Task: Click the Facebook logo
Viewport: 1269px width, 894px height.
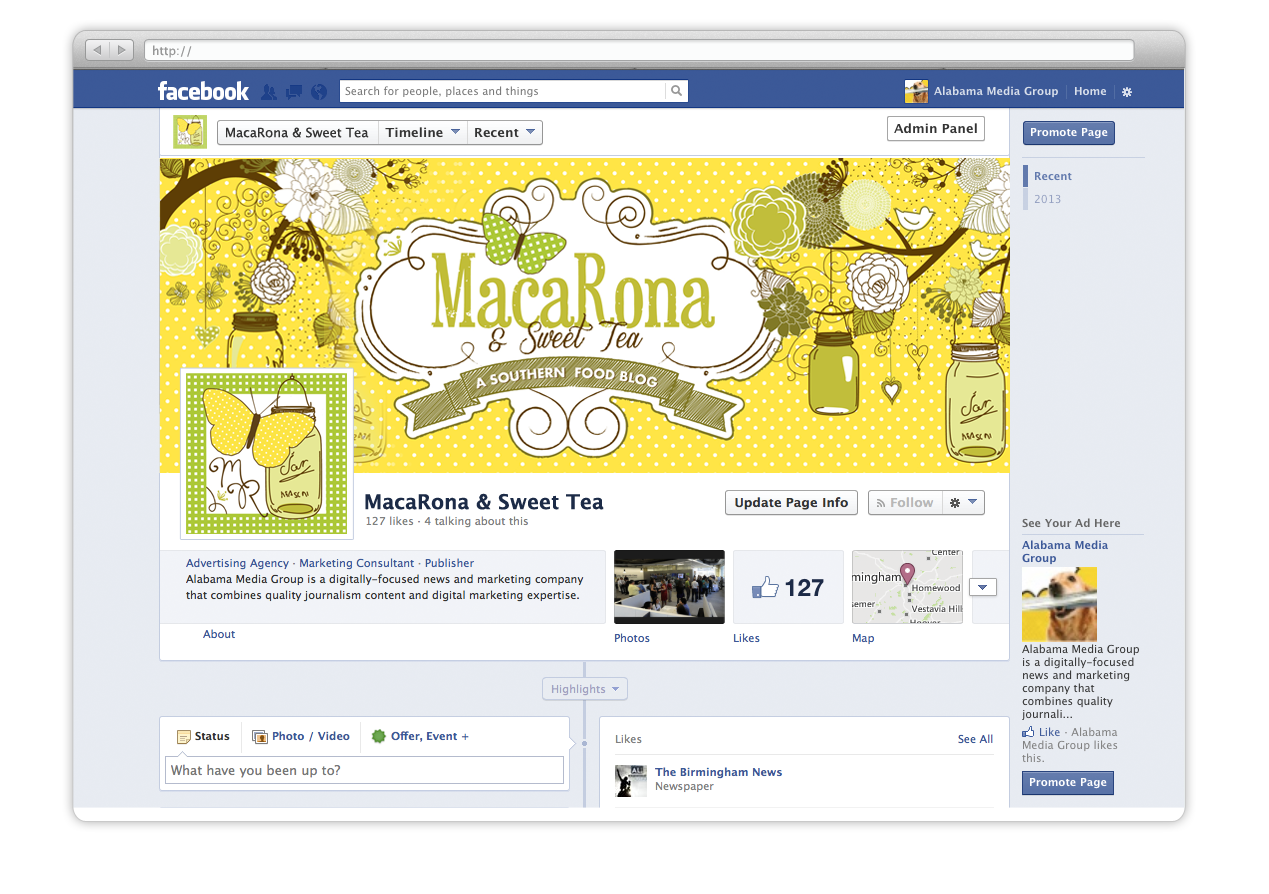Action: [x=203, y=91]
